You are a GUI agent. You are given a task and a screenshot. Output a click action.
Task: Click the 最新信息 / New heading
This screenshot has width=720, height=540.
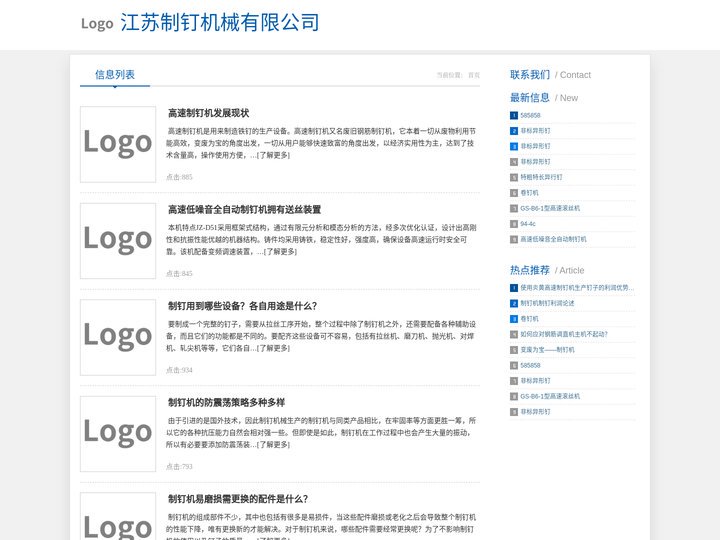coord(544,97)
